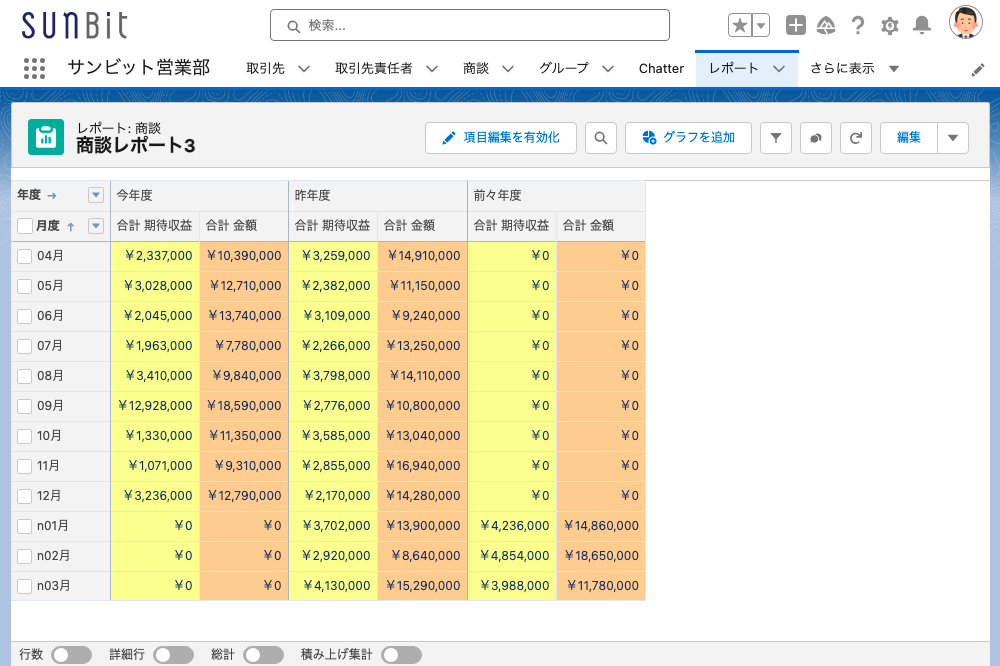Click the 編集 button
The height and width of the screenshot is (666, 1000).
909,138
